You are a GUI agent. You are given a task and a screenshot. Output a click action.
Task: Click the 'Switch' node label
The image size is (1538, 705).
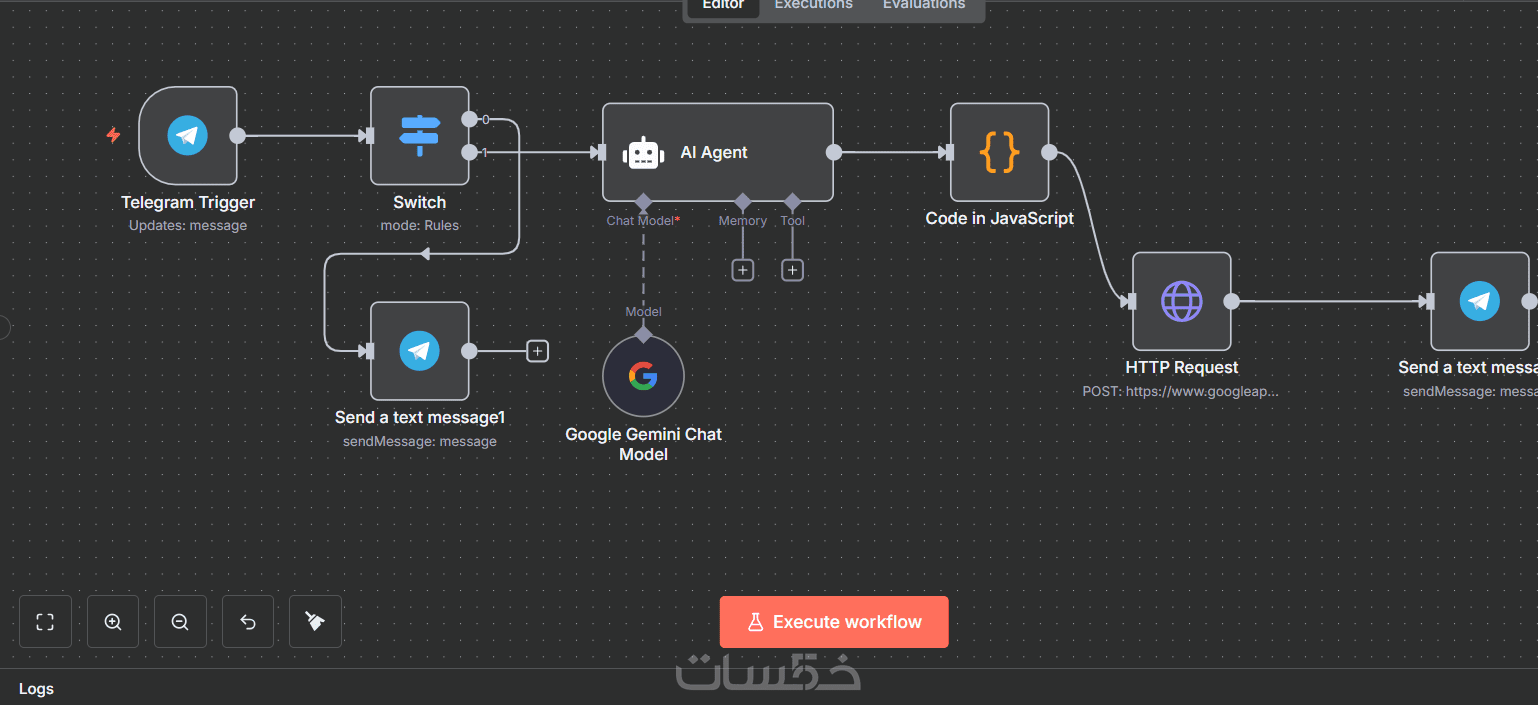(x=420, y=203)
